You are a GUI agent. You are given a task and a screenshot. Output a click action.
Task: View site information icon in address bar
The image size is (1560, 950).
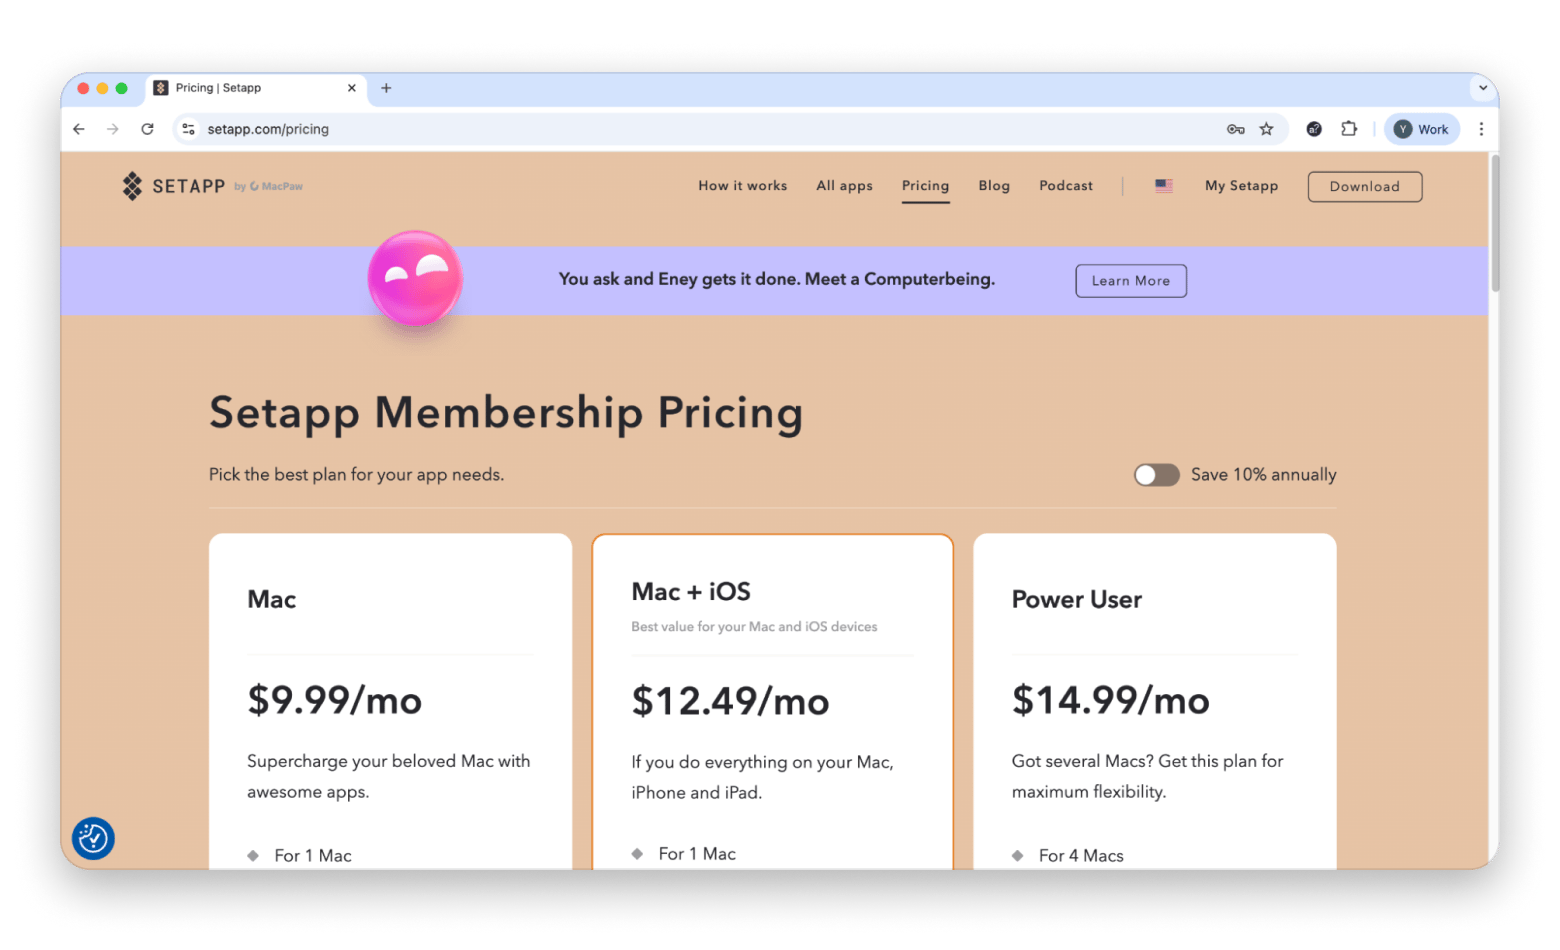point(188,129)
